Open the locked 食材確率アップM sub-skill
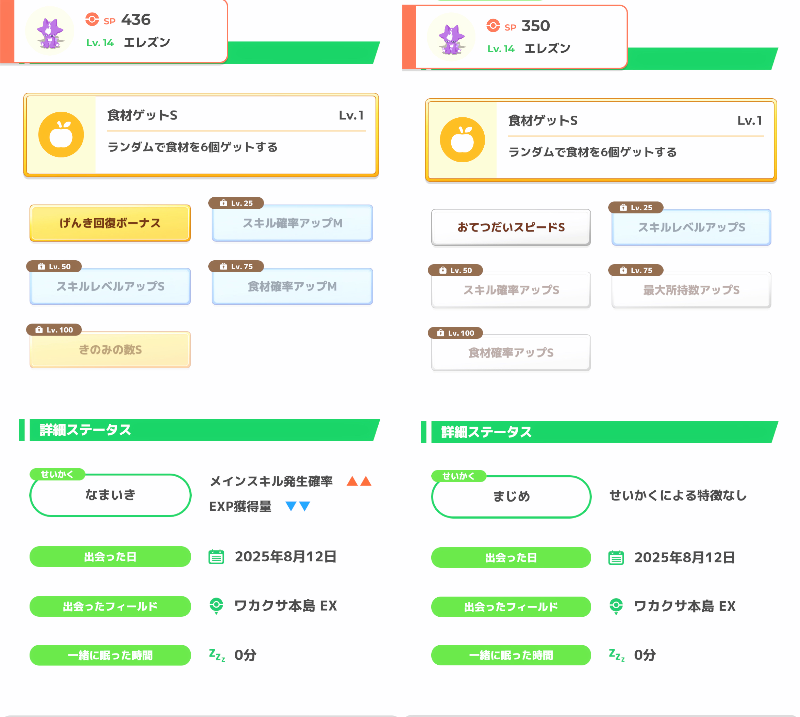 pyautogui.click(x=292, y=287)
